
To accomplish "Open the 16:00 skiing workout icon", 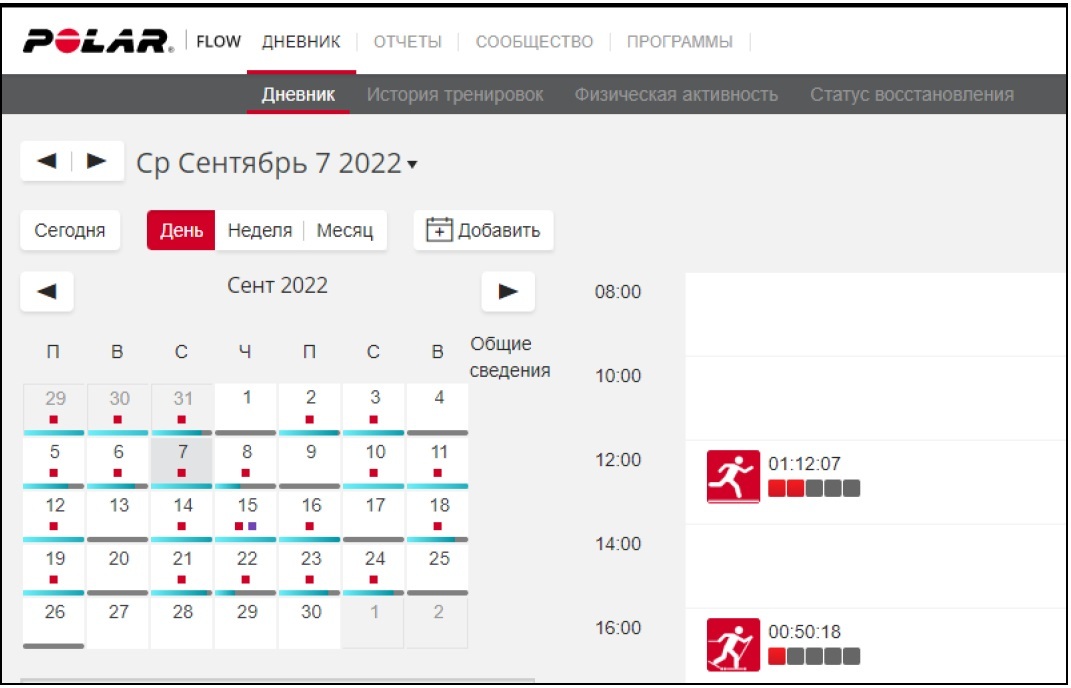I will point(731,645).
